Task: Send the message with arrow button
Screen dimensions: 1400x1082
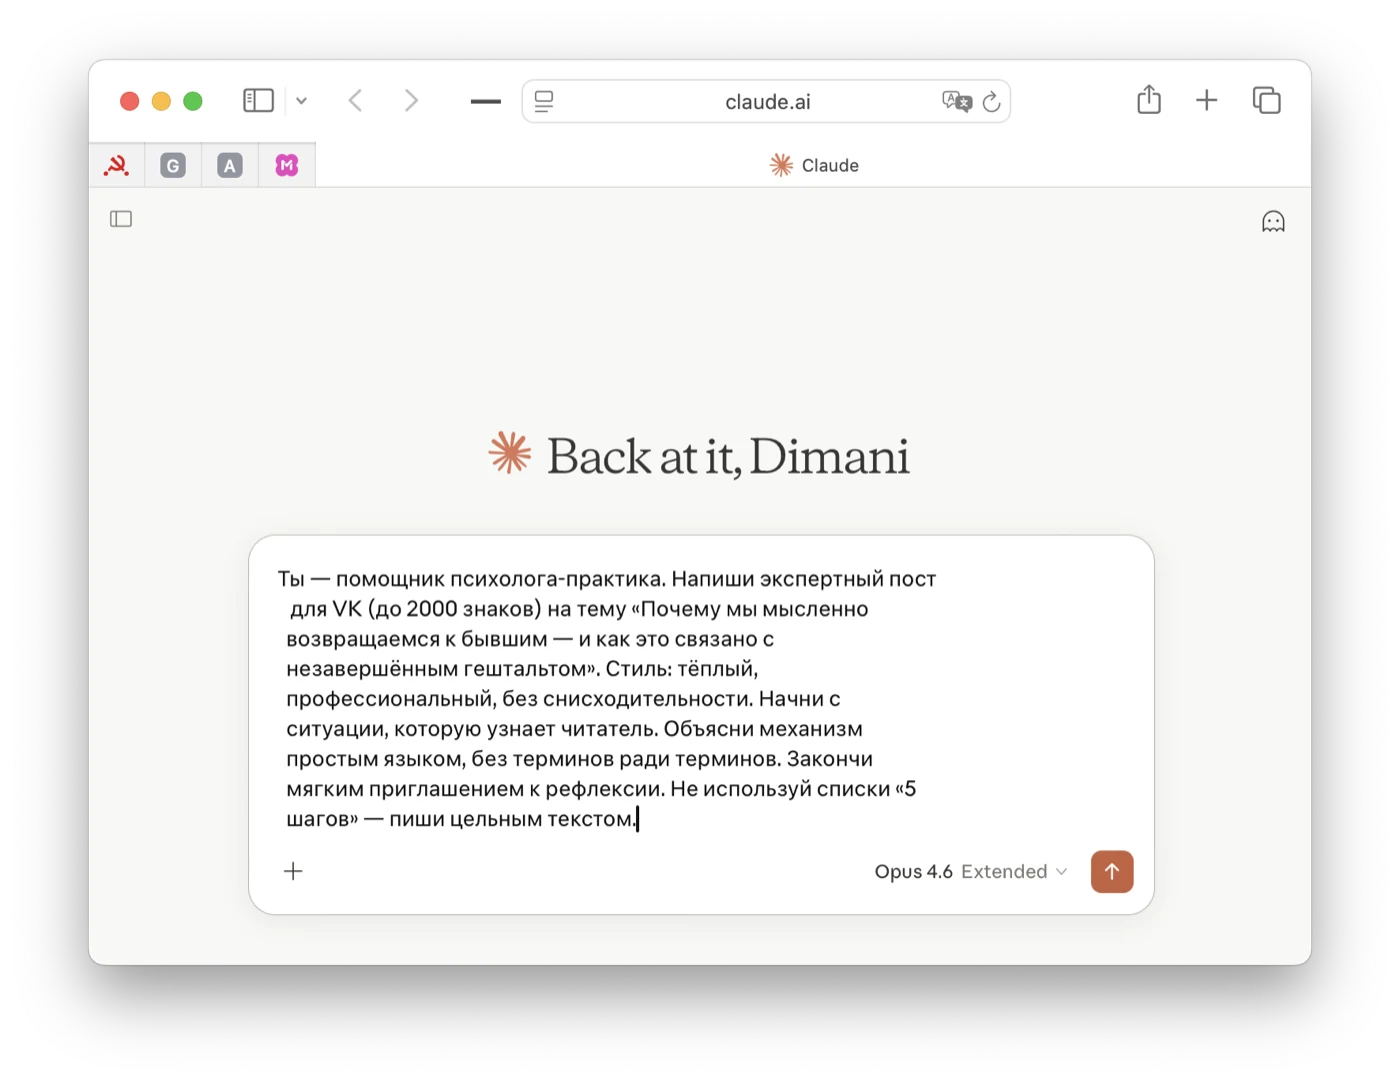Action: [1112, 871]
